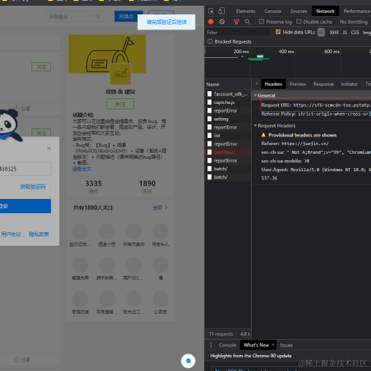
Task: Click the phone number input in login dialog
Action: click(x=25, y=169)
